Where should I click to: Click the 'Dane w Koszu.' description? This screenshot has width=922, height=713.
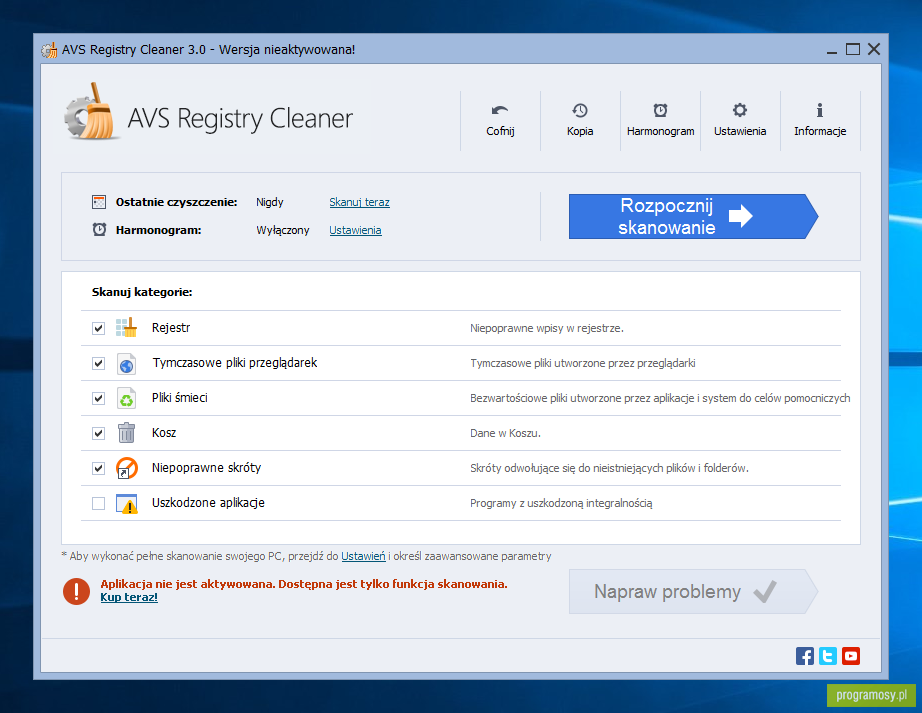click(x=505, y=433)
